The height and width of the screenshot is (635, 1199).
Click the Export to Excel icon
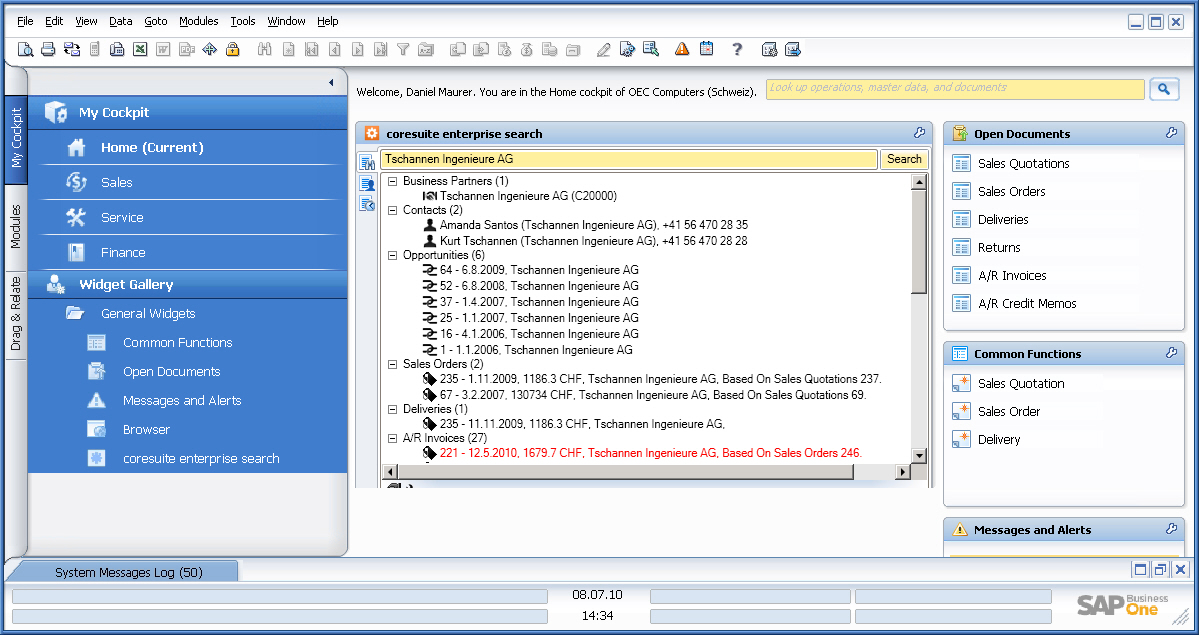140,50
